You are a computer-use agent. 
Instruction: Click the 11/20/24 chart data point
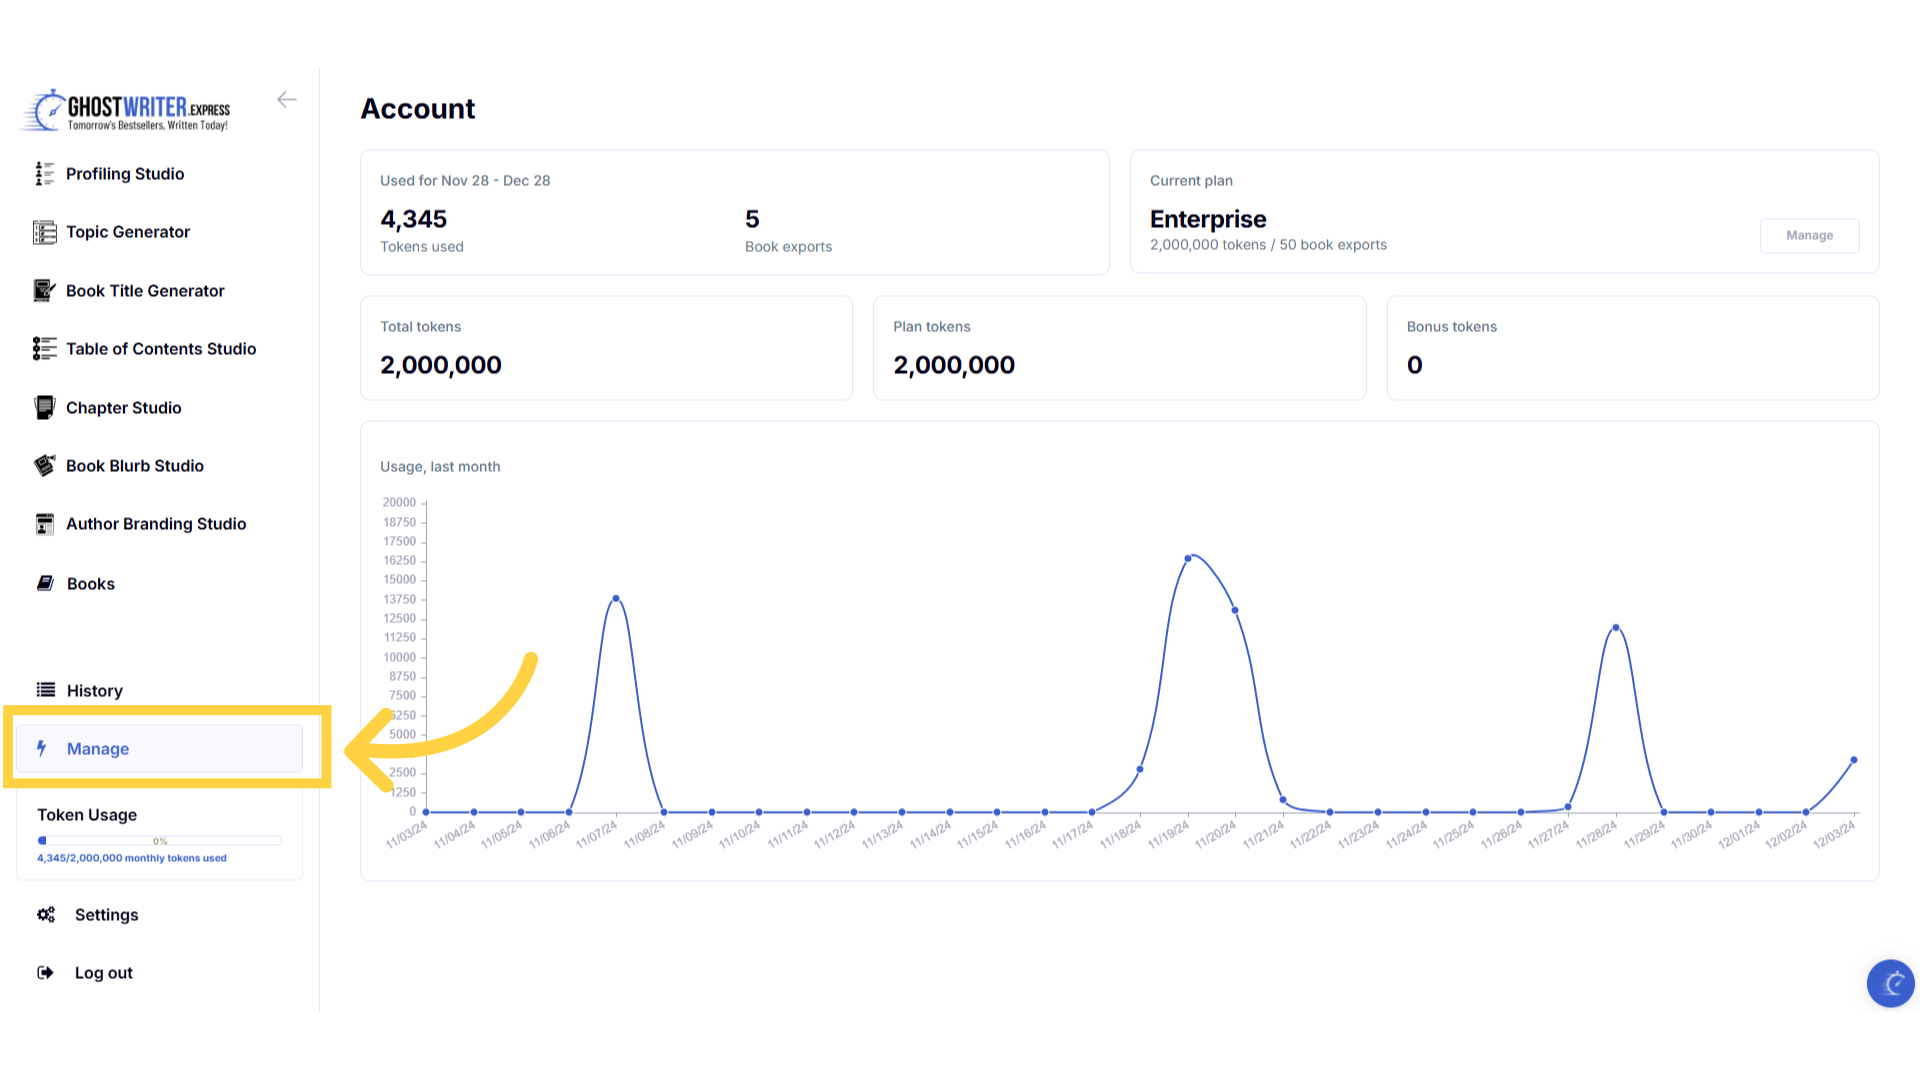[x=1235, y=610]
